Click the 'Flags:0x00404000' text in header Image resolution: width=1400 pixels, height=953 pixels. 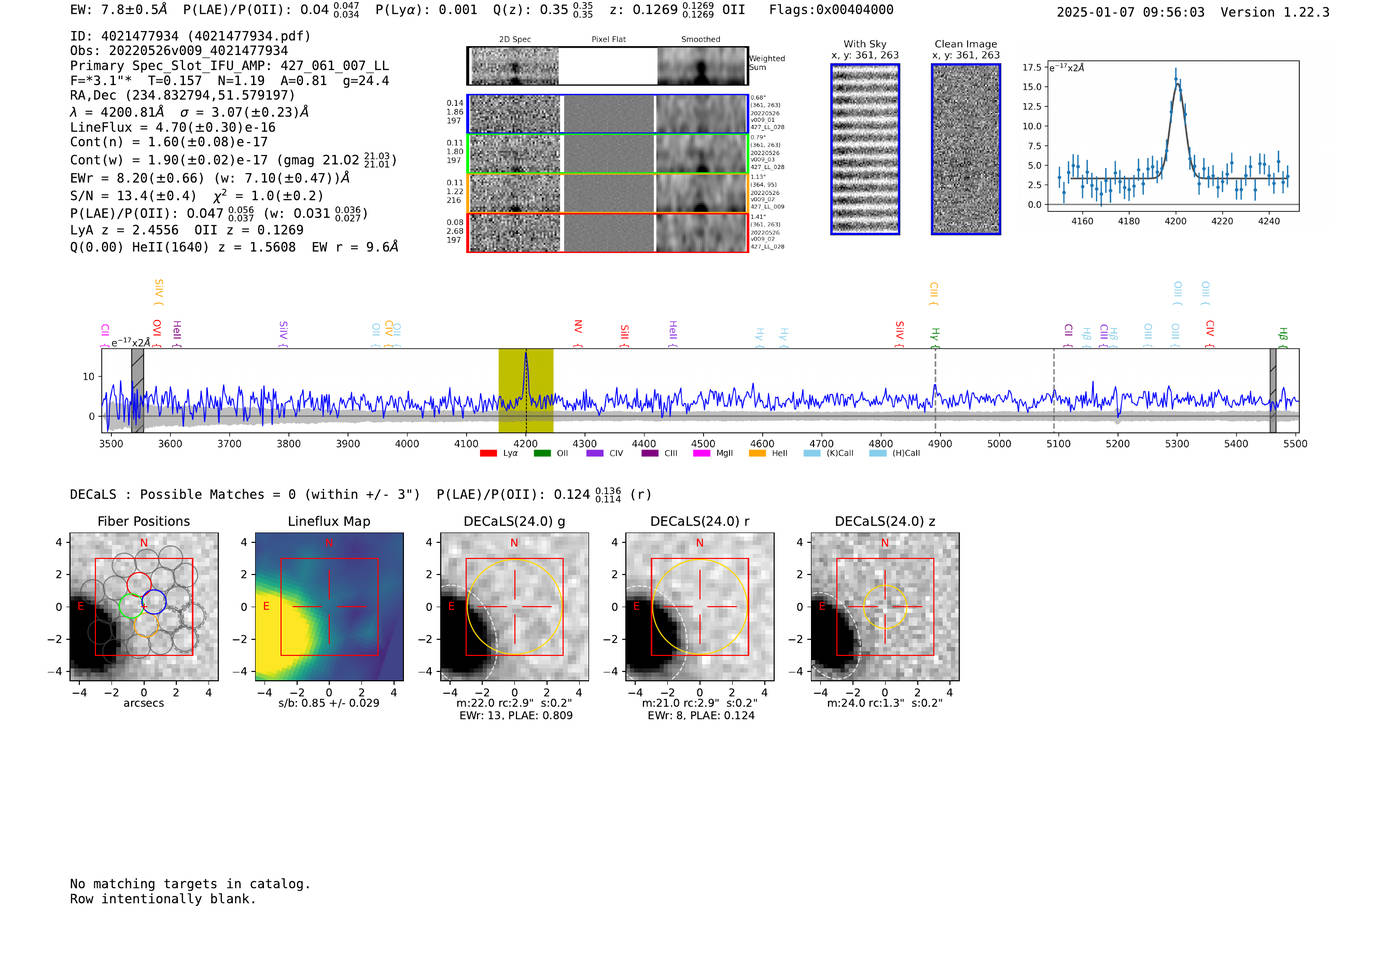point(831,10)
